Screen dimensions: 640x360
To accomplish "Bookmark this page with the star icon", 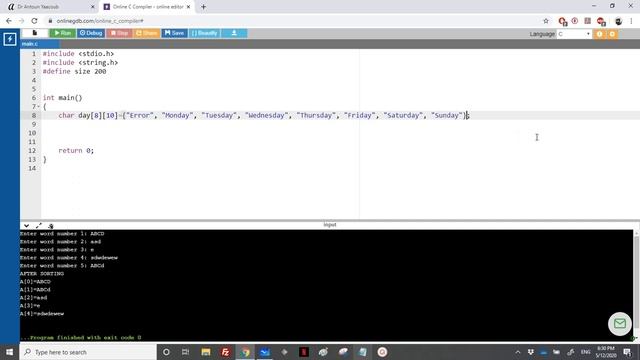I will (546, 21).
